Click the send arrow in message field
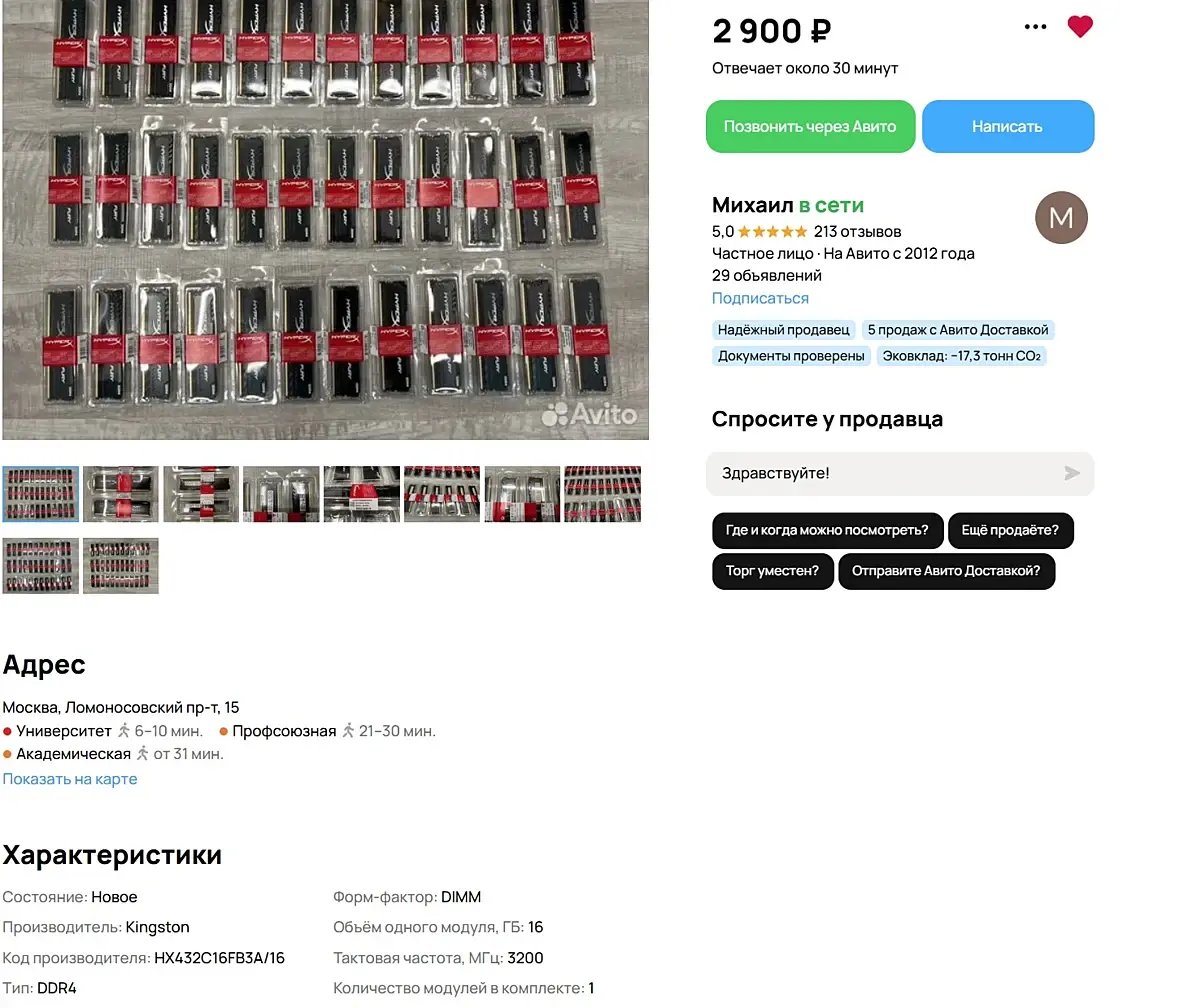 (1072, 473)
